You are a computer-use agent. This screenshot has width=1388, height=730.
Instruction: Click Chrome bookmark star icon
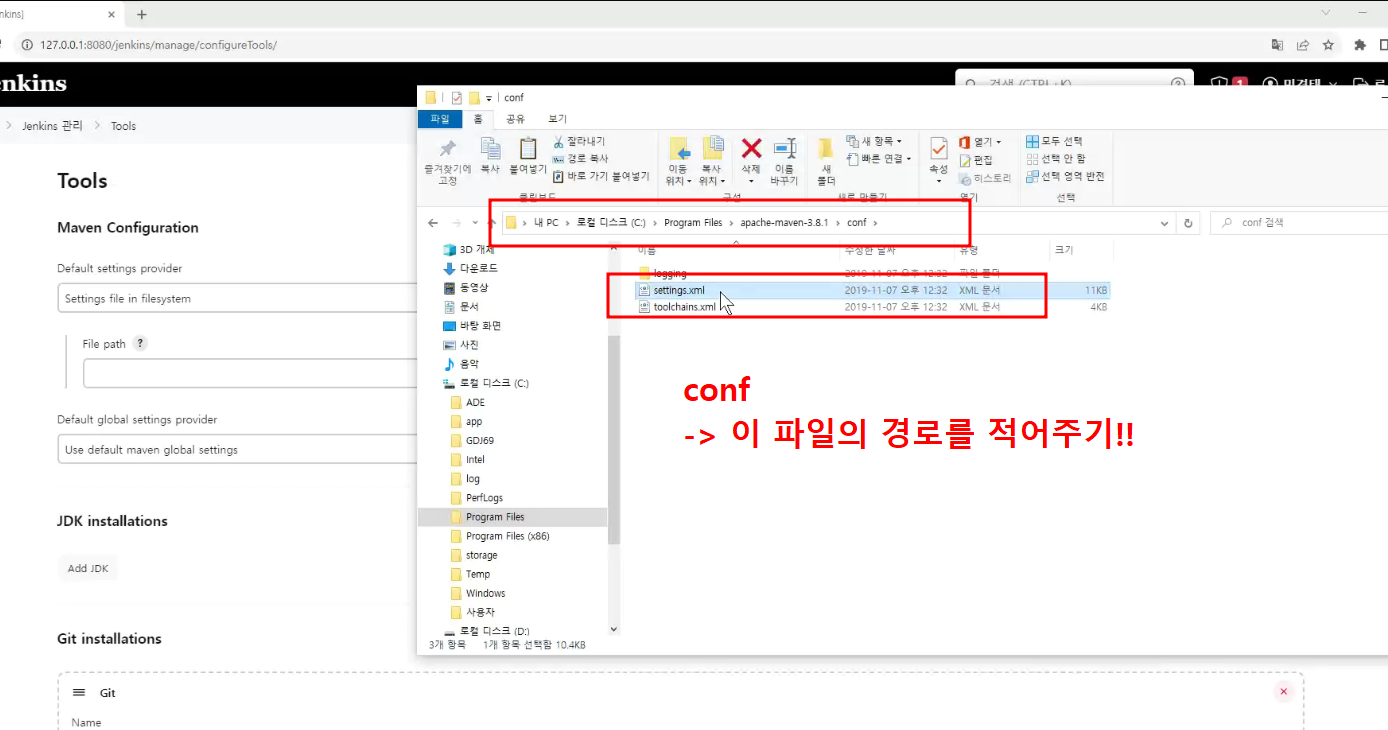pyautogui.click(x=1328, y=45)
